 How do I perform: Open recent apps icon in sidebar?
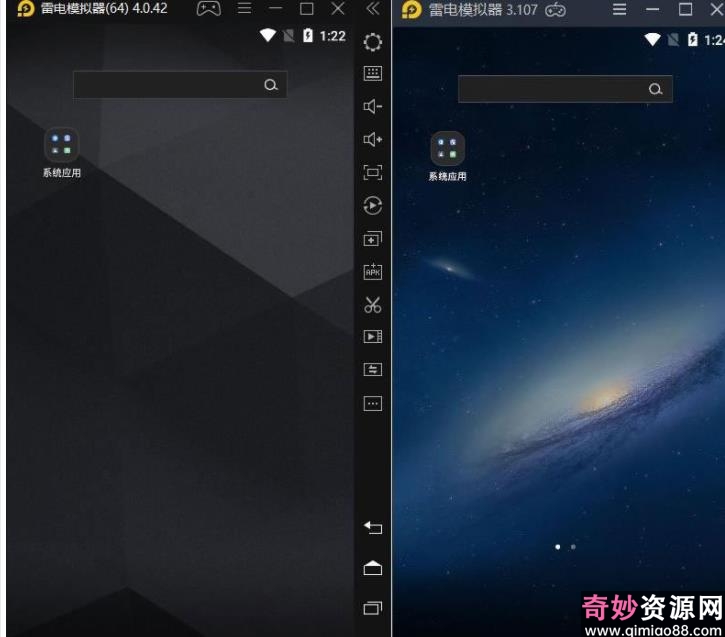pyautogui.click(x=373, y=608)
